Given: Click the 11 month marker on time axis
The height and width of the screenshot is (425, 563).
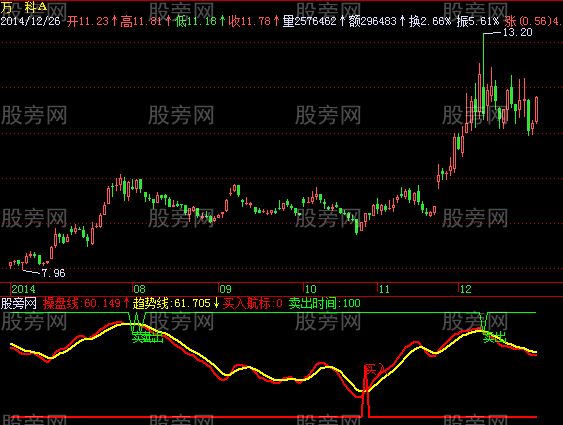Looking at the screenshot, I should pos(384,289).
